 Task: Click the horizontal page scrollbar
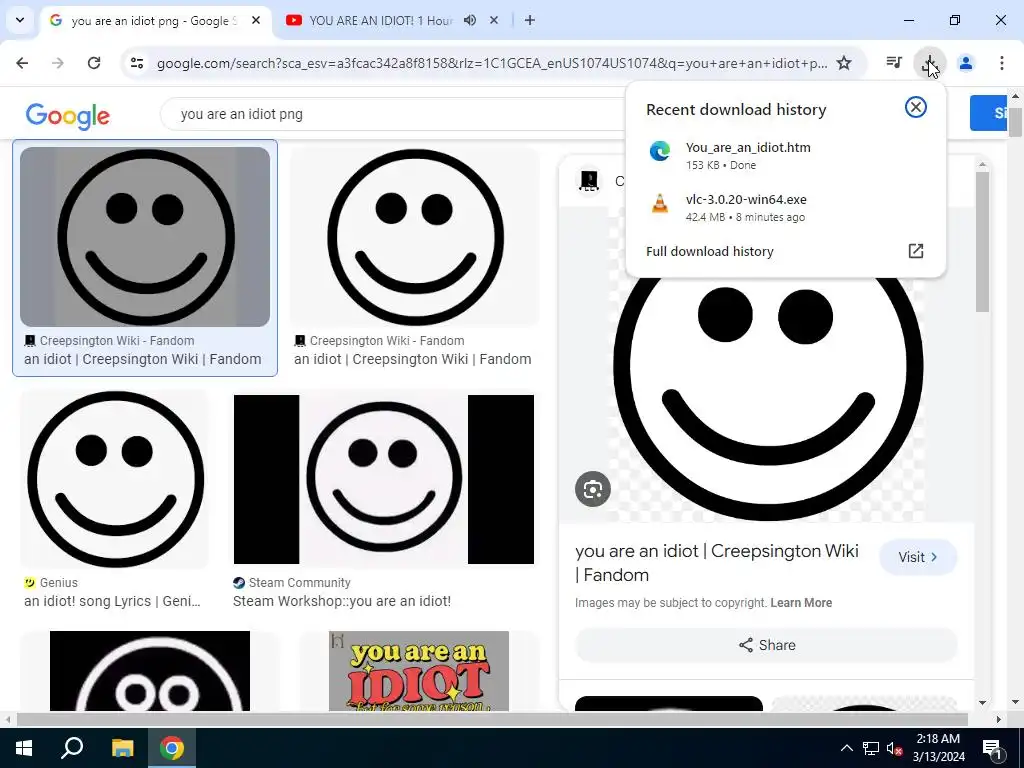click(491, 719)
